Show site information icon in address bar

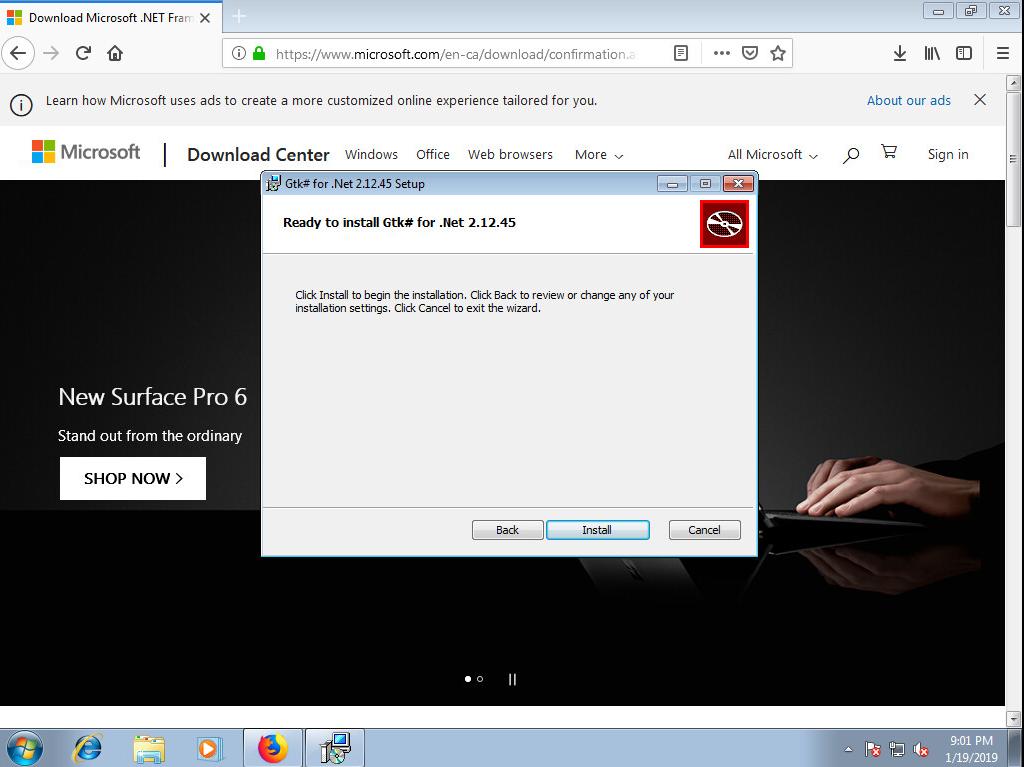[239, 54]
